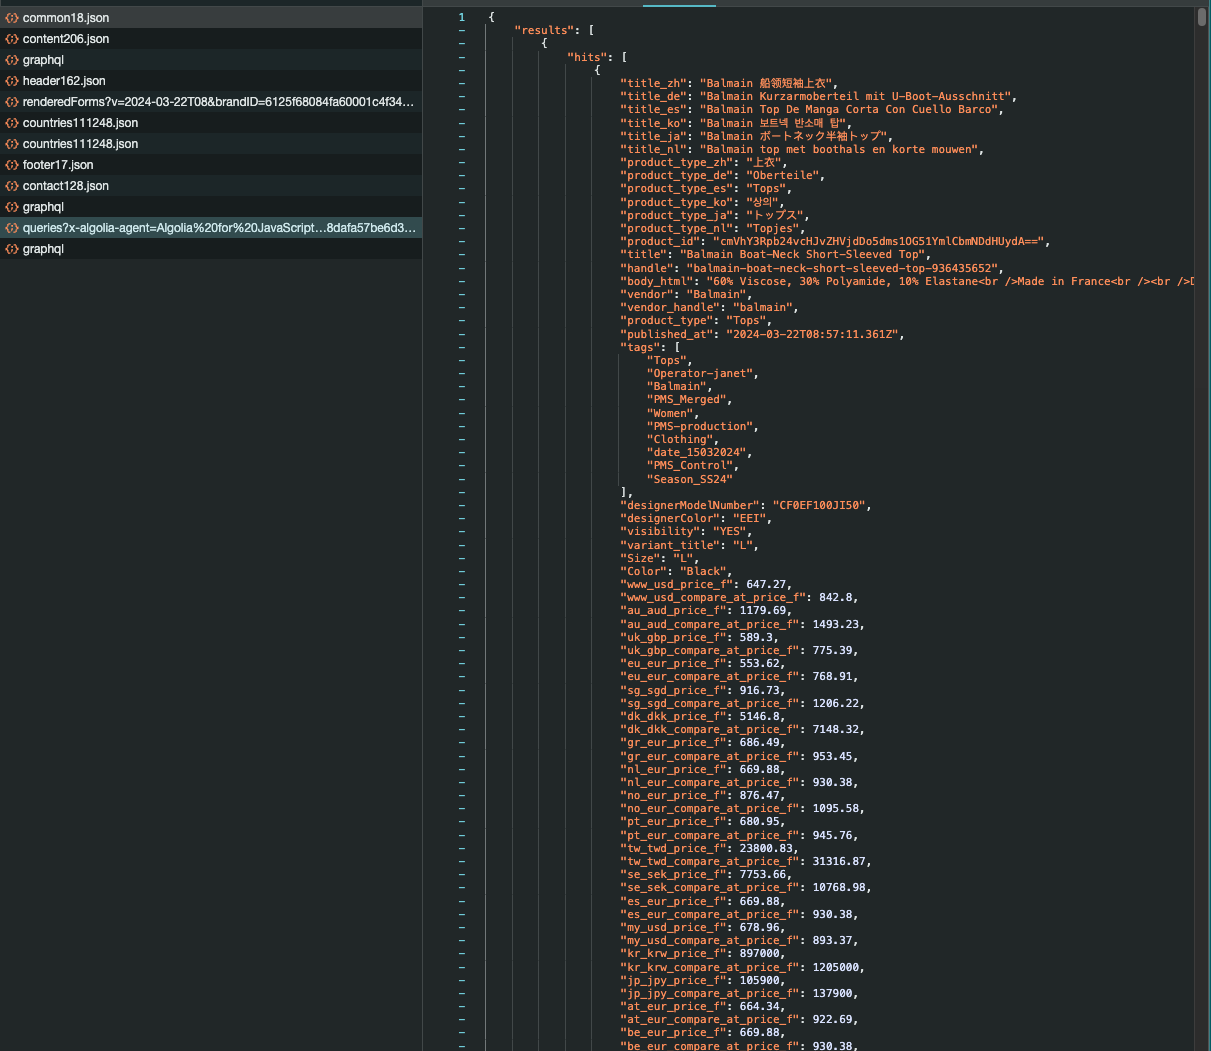Viewport: 1211px width, 1051px height.
Task: Click the JSON icon next to content206.json
Action: [x=12, y=39]
